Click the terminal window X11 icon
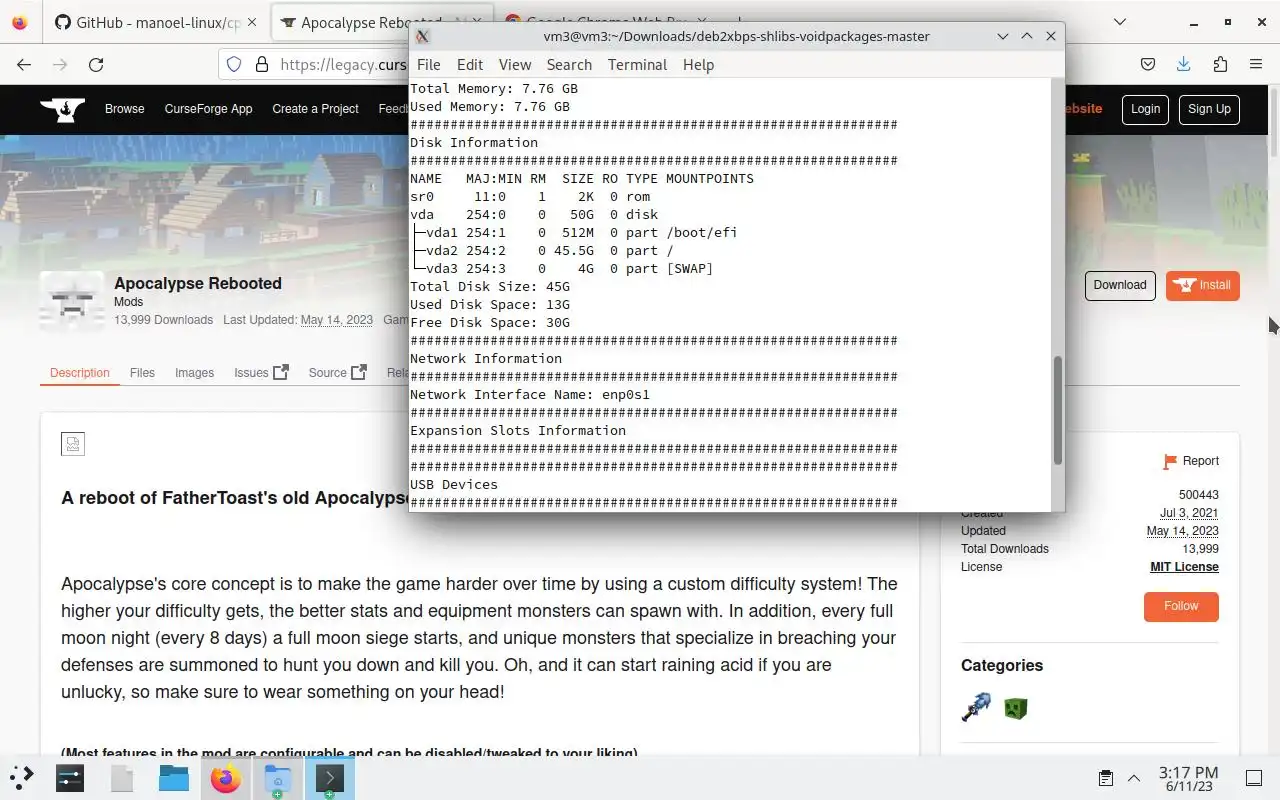Screen dimensions: 1280x800 point(423,36)
